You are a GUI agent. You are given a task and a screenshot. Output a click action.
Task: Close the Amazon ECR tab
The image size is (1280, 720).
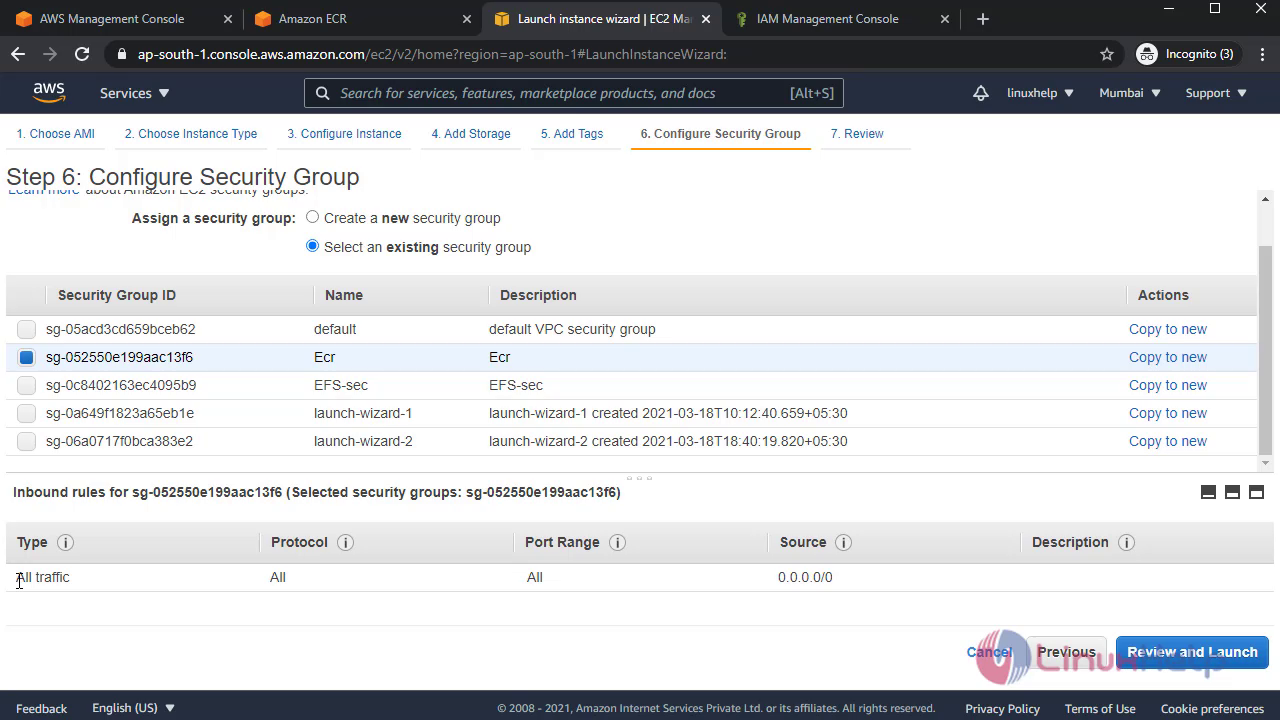(x=466, y=19)
